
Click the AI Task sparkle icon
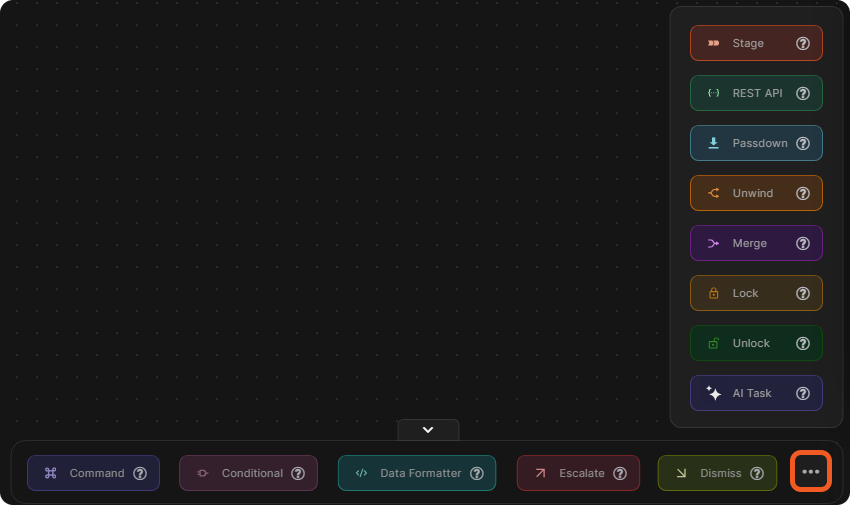713,393
